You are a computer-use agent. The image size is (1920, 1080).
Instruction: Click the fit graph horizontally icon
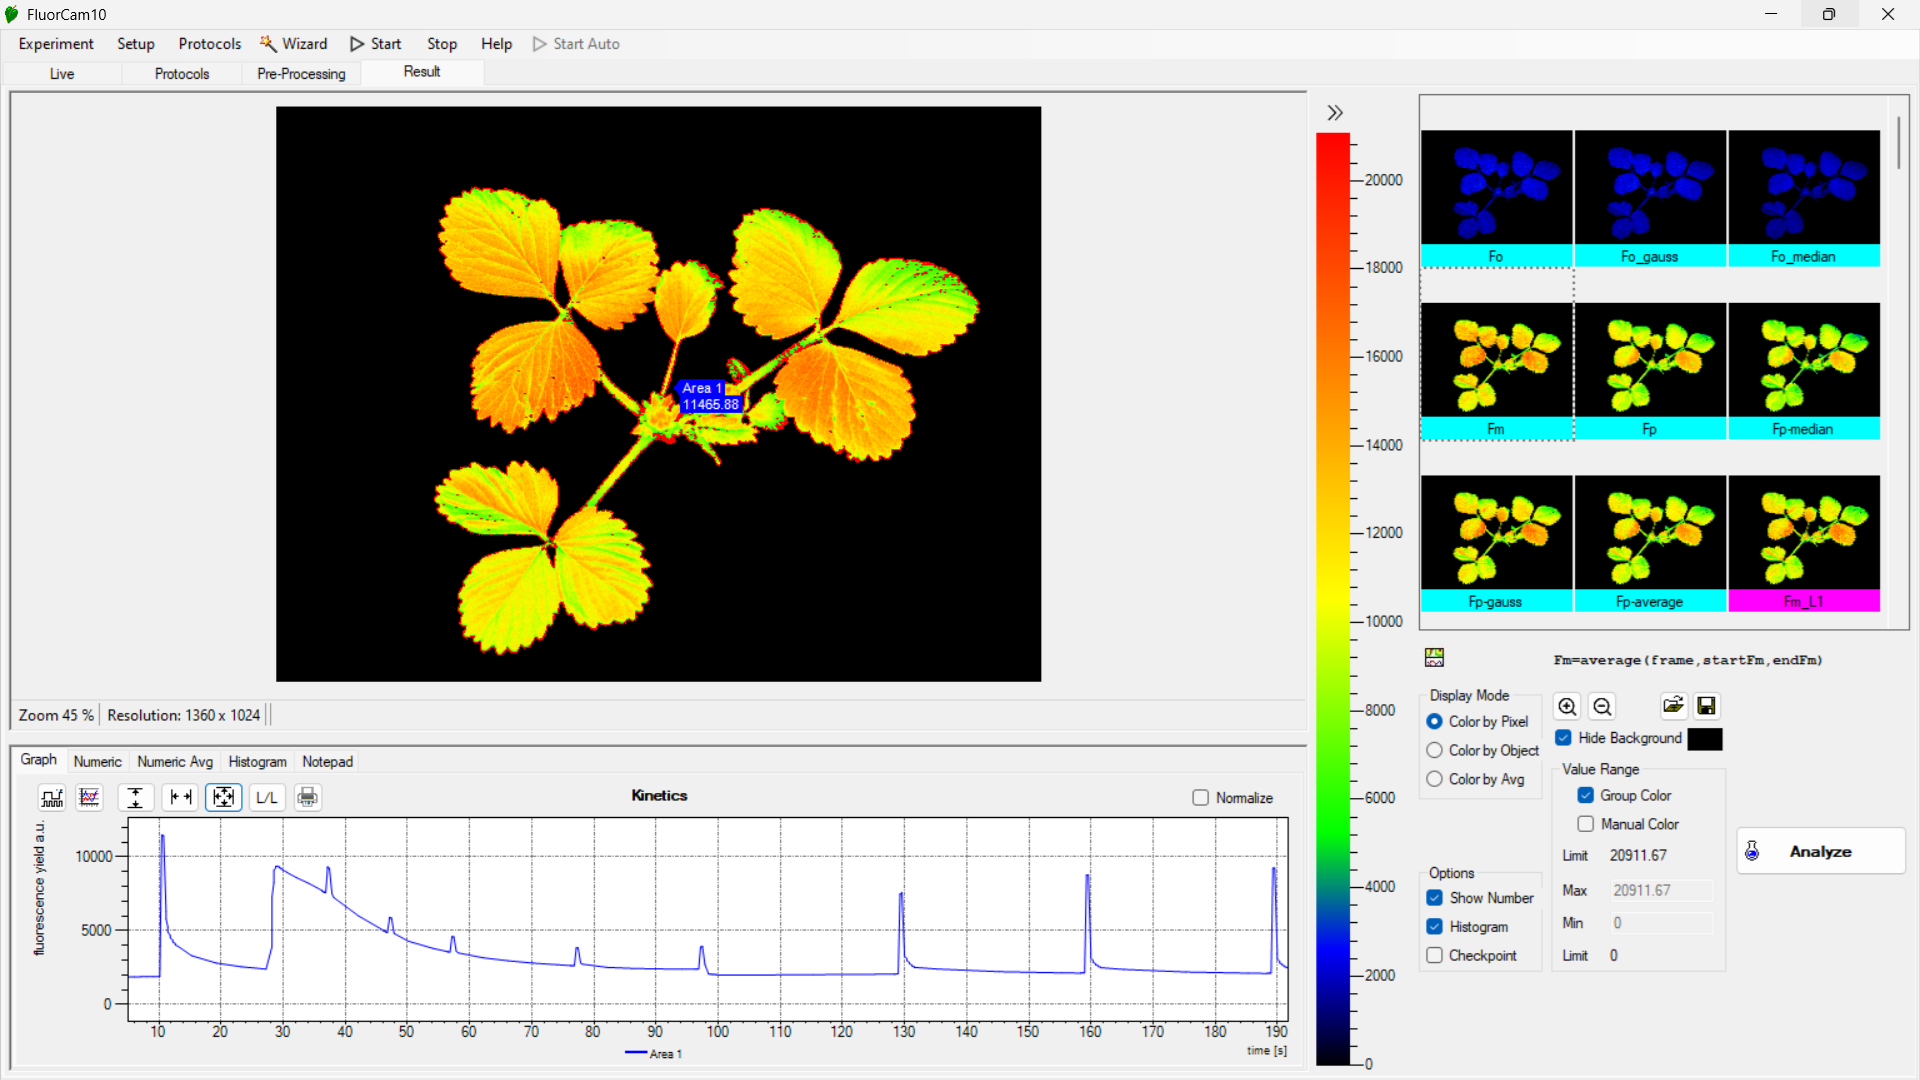click(x=180, y=797)
